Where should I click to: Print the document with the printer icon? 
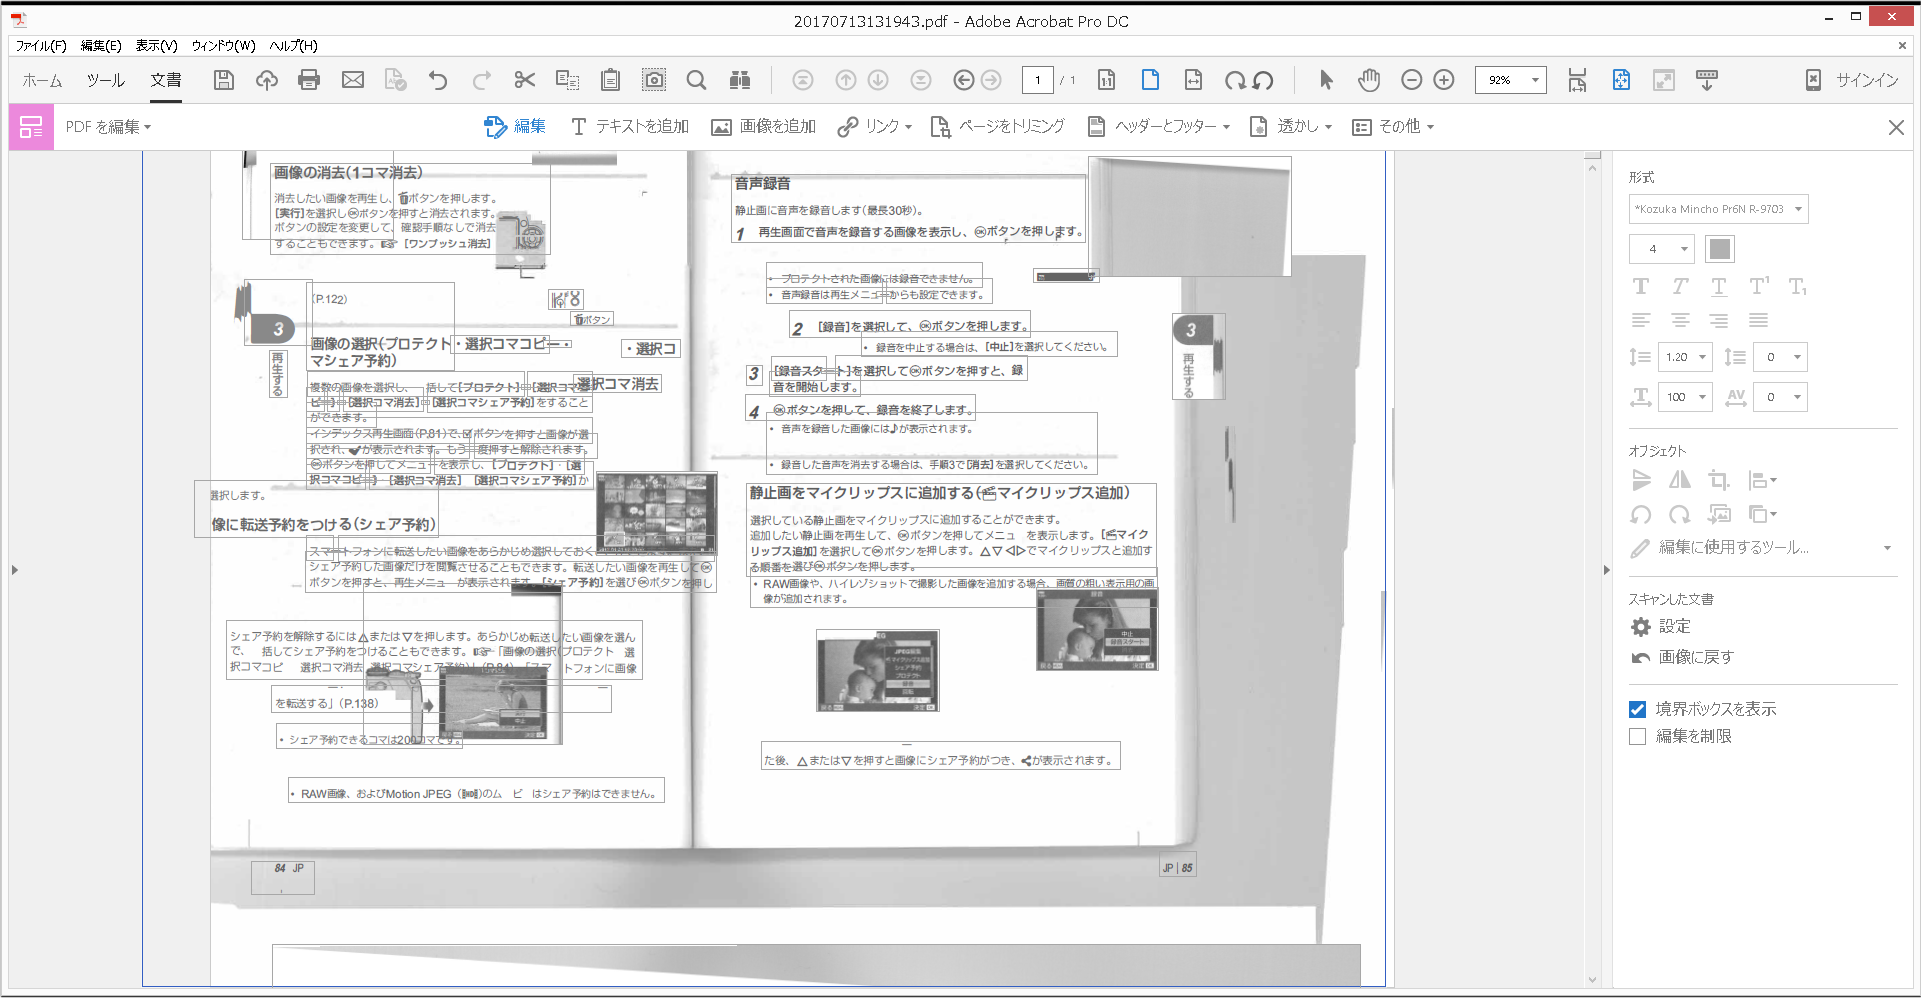[x=309, y=80]
